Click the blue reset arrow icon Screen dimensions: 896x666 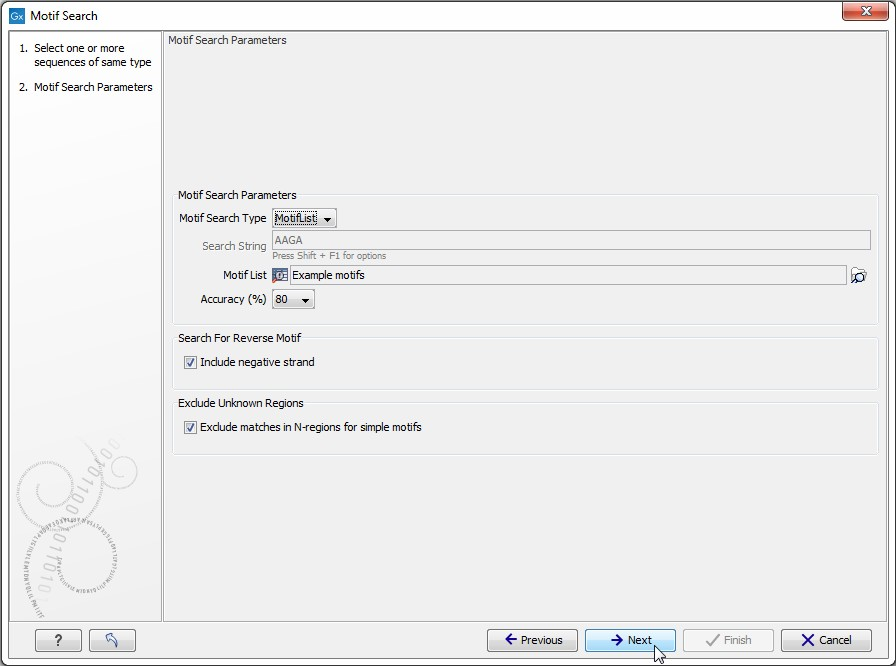[112, 640]
